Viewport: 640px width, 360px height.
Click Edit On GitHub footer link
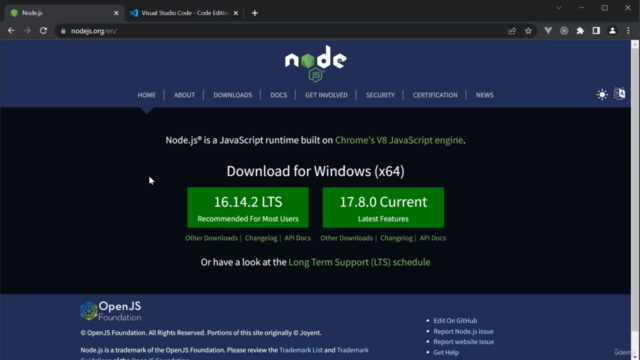(455, 321)
